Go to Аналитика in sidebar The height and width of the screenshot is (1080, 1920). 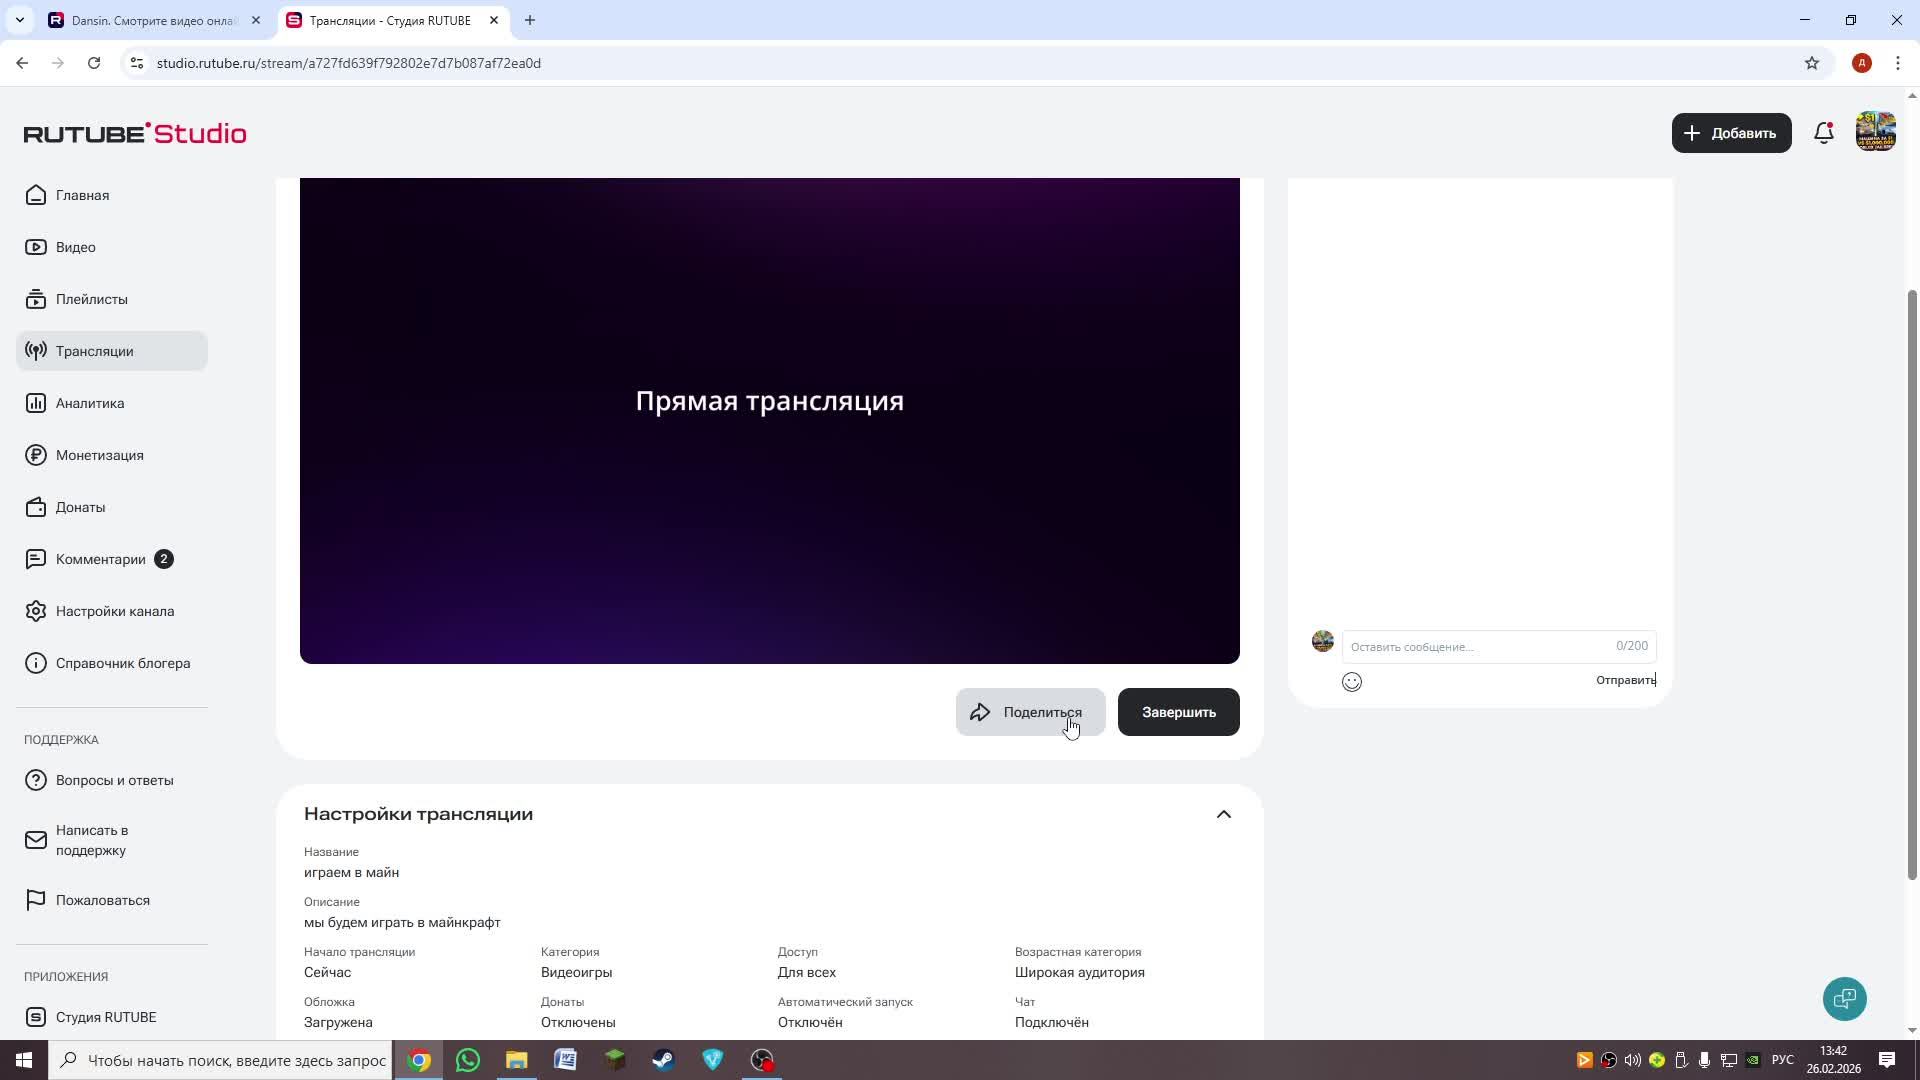click(90, 403)
